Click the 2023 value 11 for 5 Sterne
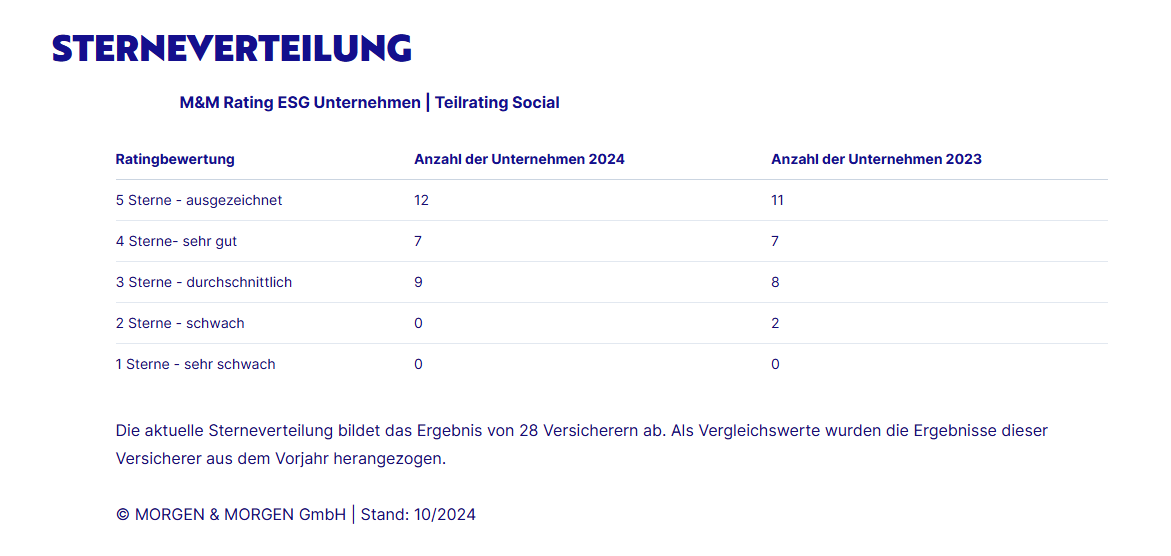 (777, 200)
